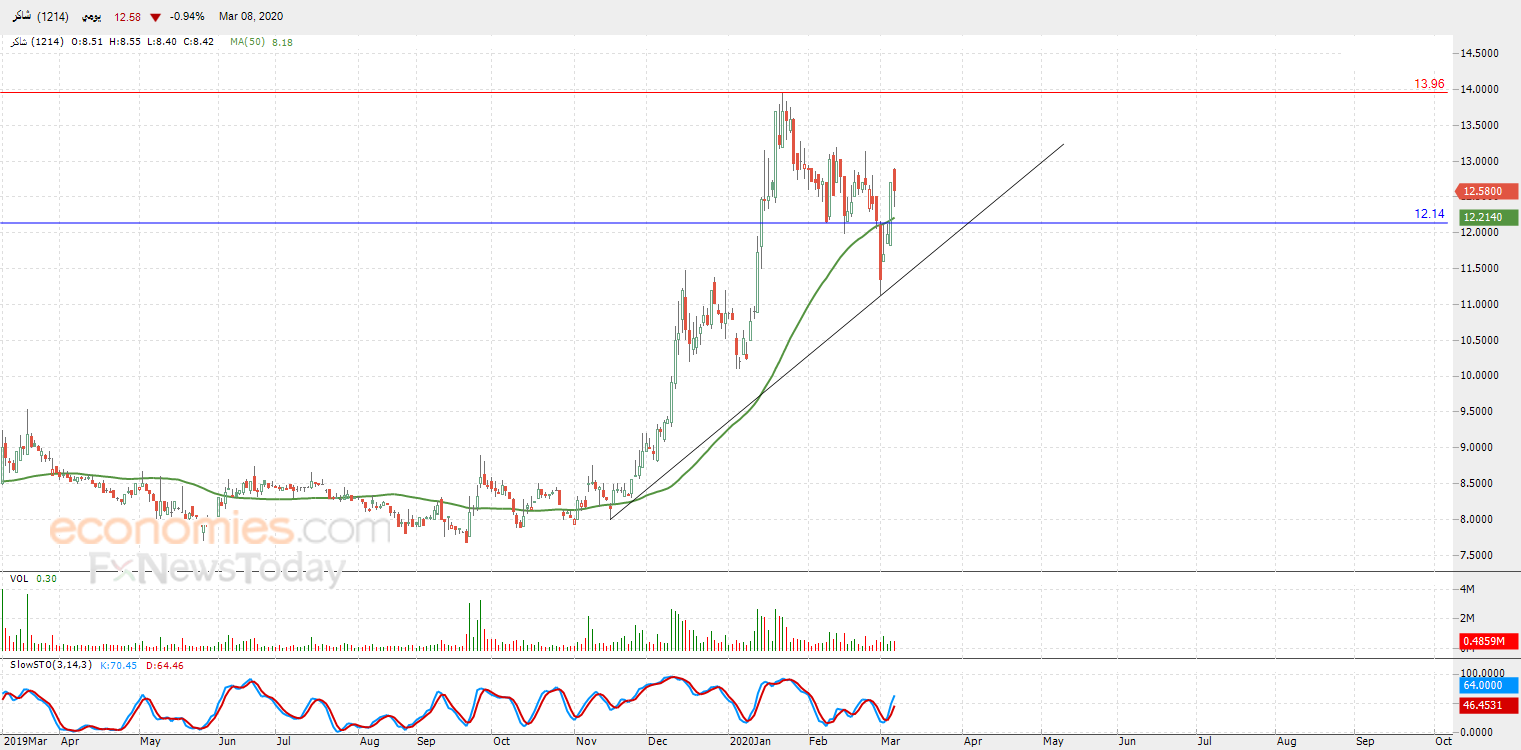Screen dimensions: 1521x750
Task: Click the FxNewsToday watermark logo
Action: 216,569
